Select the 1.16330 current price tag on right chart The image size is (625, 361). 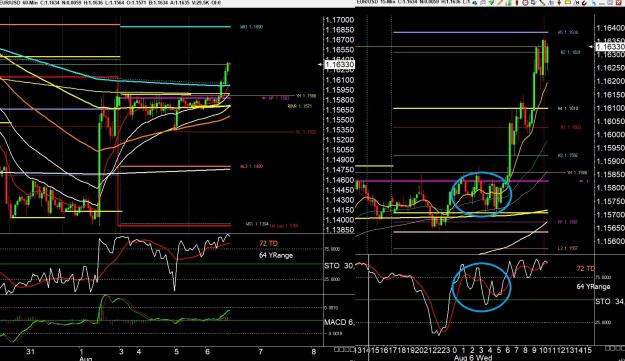610,47
